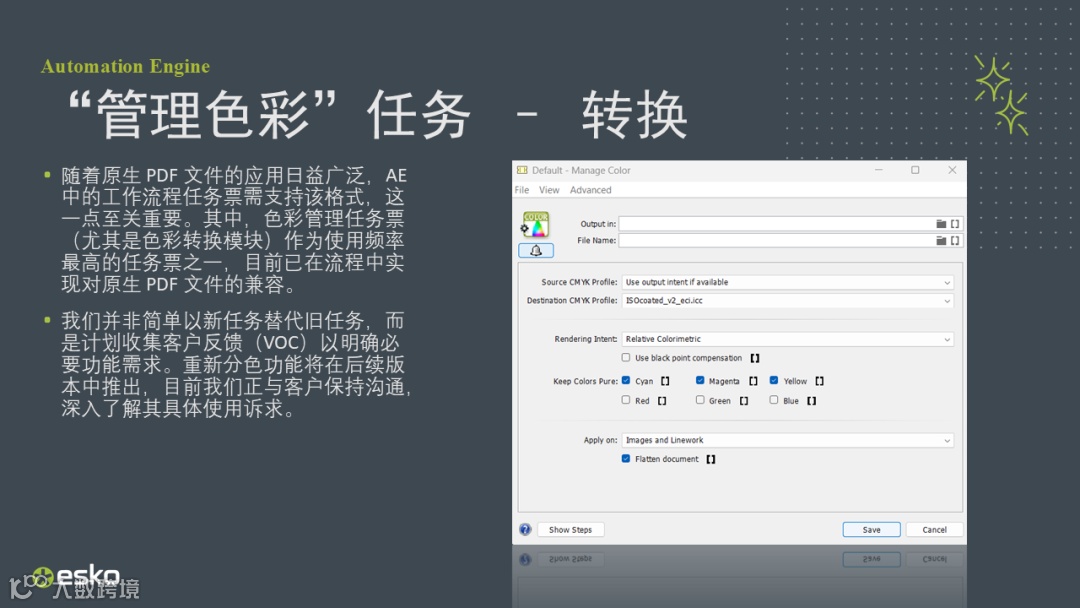
Task: Click the Source CMYK Profile label
Action: click(579, 282)
